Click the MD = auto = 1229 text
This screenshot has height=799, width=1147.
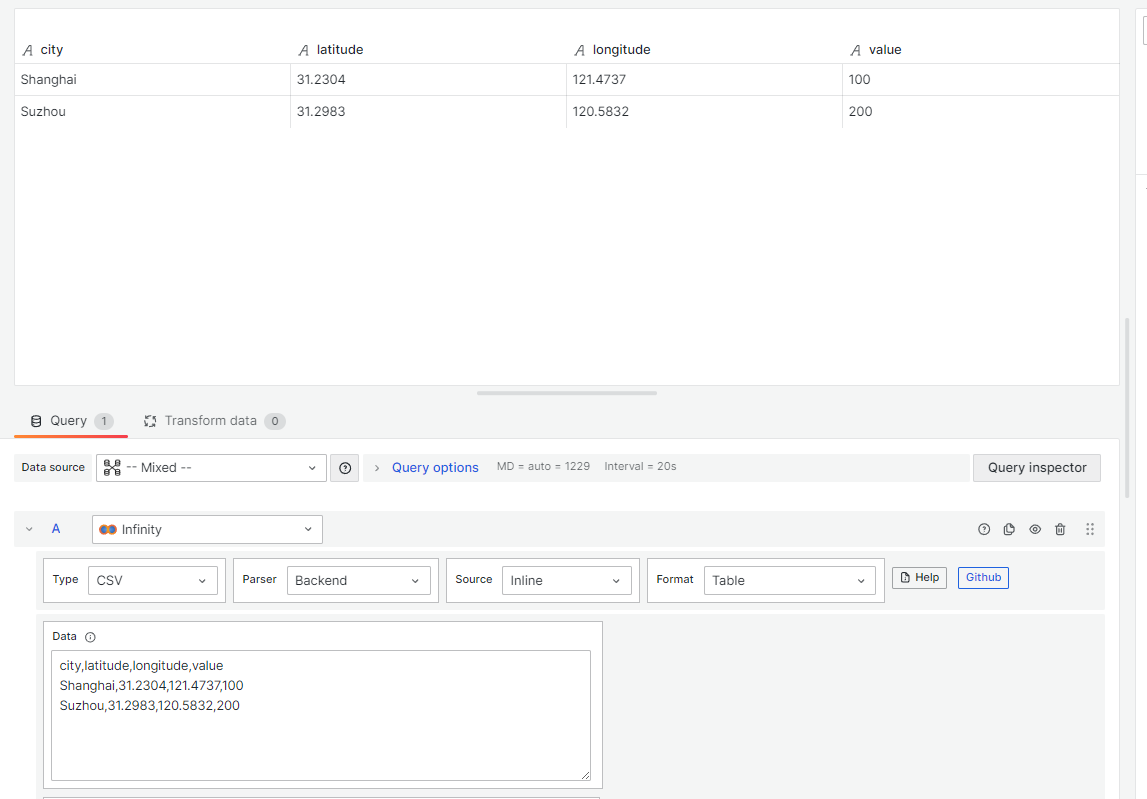[544, 466]
